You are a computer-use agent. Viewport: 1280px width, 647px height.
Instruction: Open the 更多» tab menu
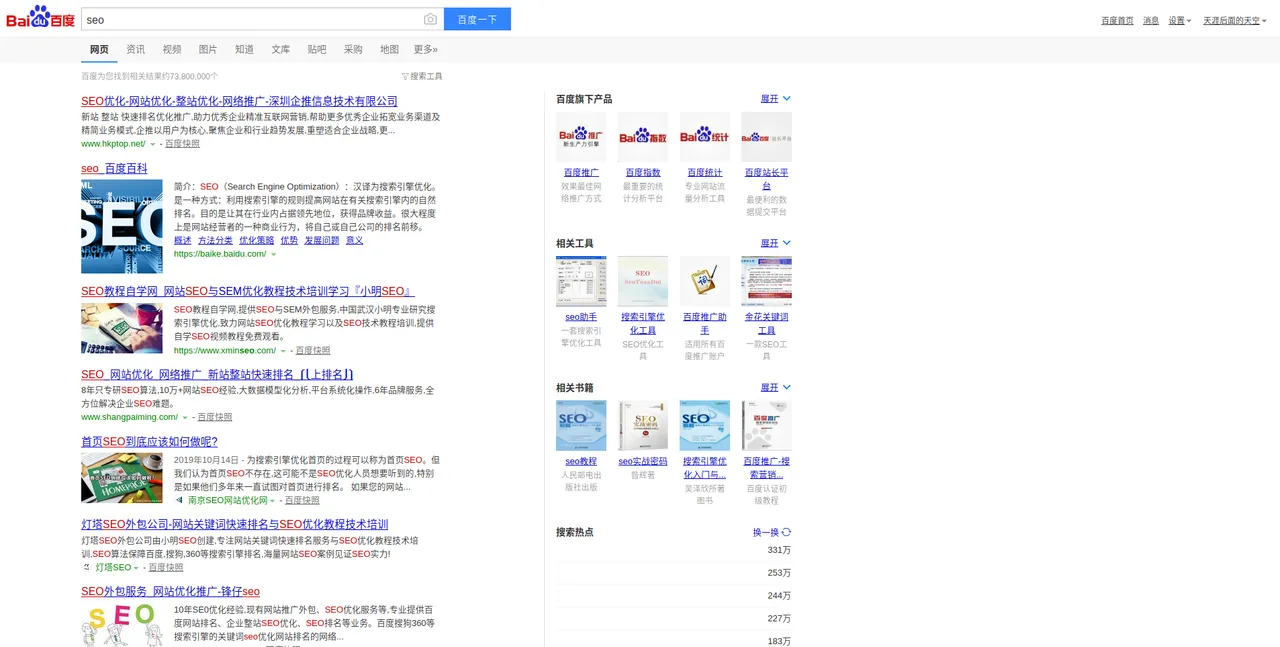pyautogui.click(x=426, y=49)
